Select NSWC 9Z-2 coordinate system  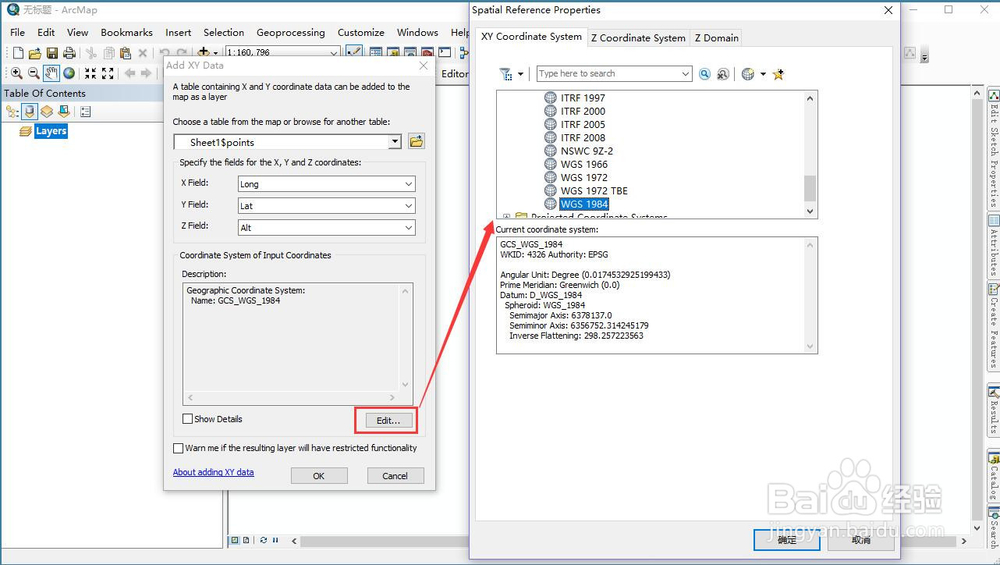587,151
